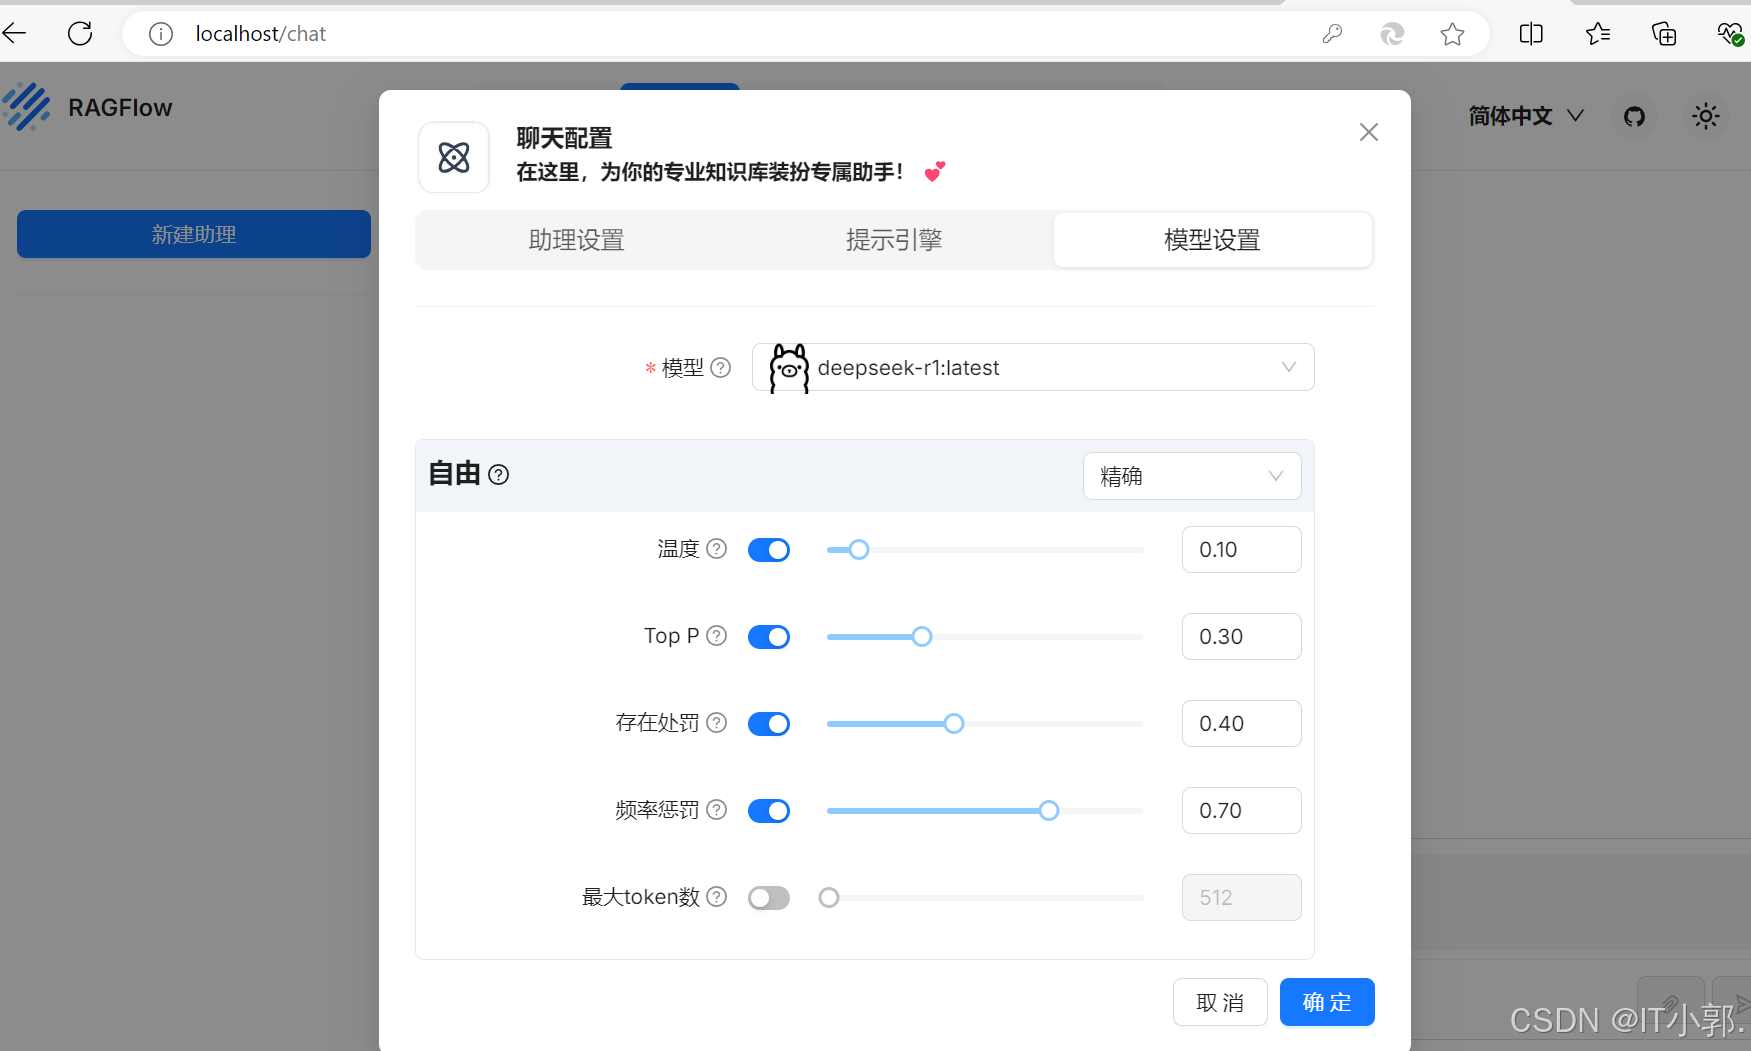Click the 自由 section help icon
Image resolution: width=1751 pixels, height=1051 pixels.
498,474
